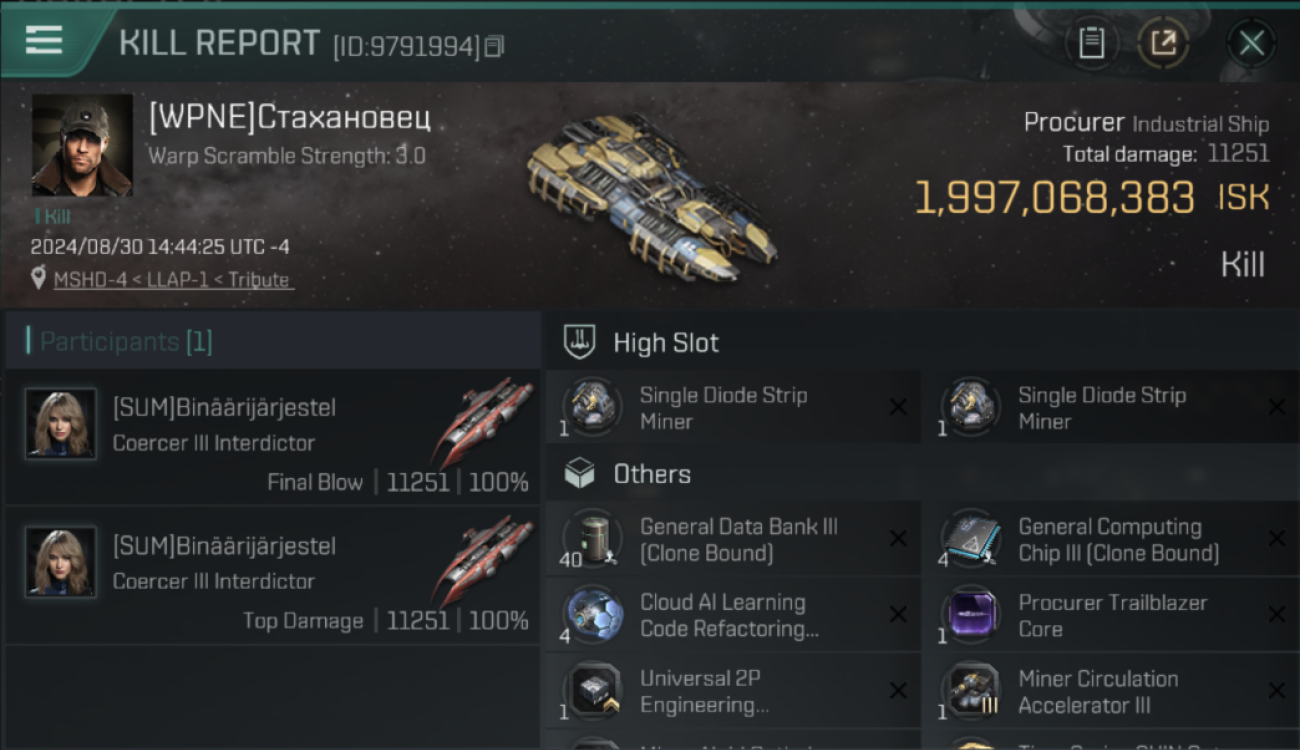Toggle X mark beside Miner Circulation Accelerator III

tap(1276, 691)
